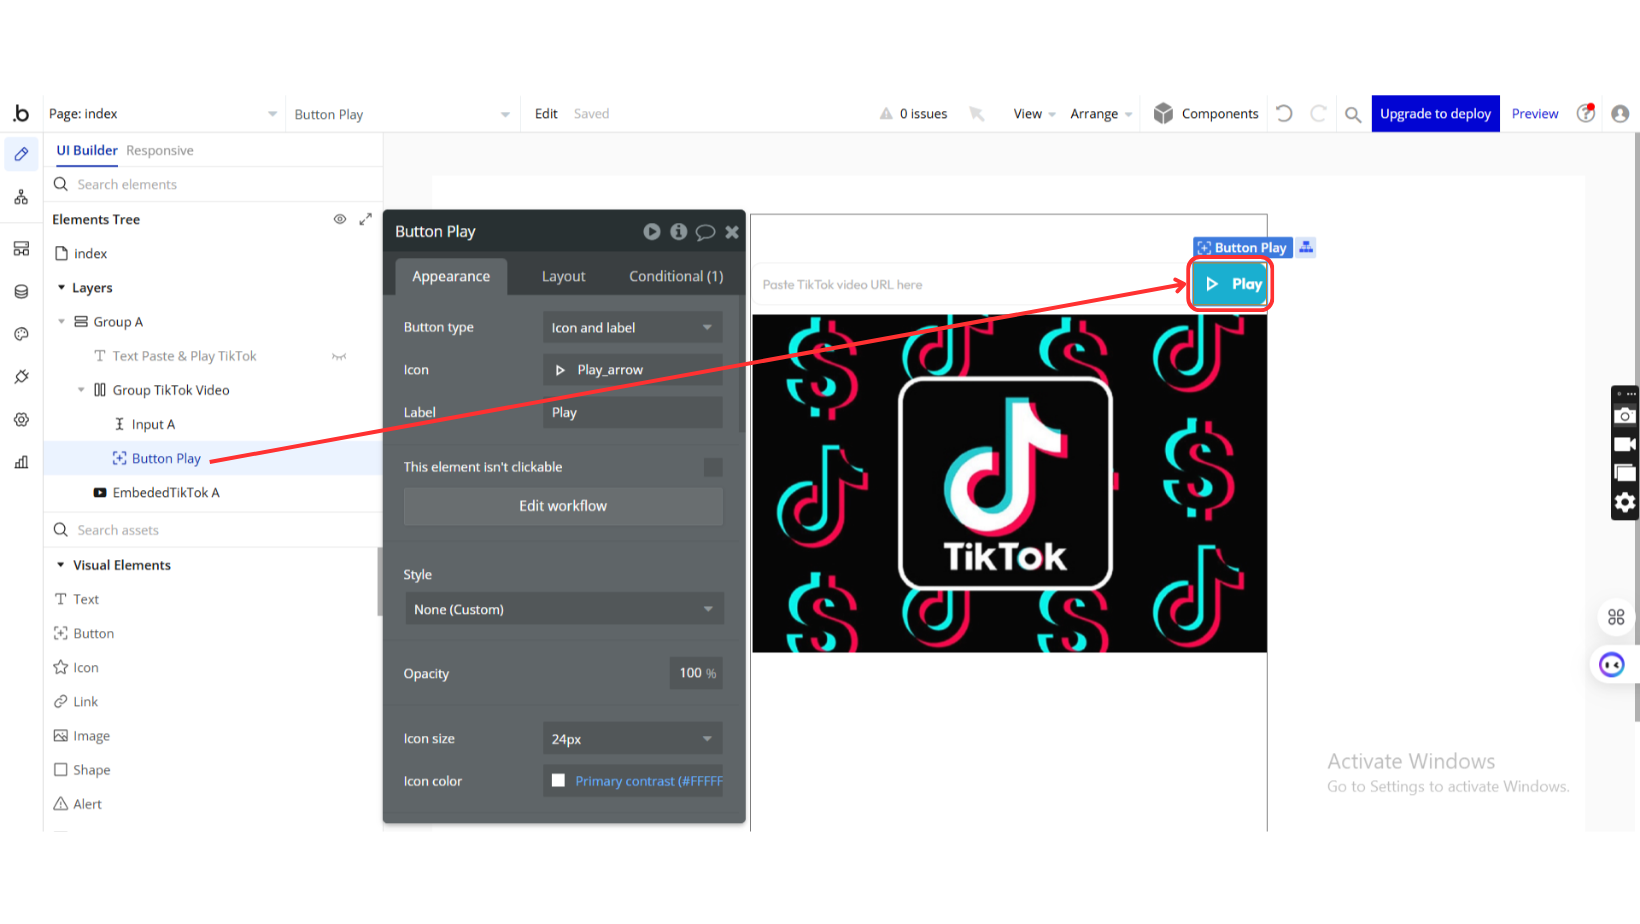This screenshot has height=924, width=1640.
Task: Click the Play button on the canvas
Action: pyautogui.click(x=1231, y=284)
